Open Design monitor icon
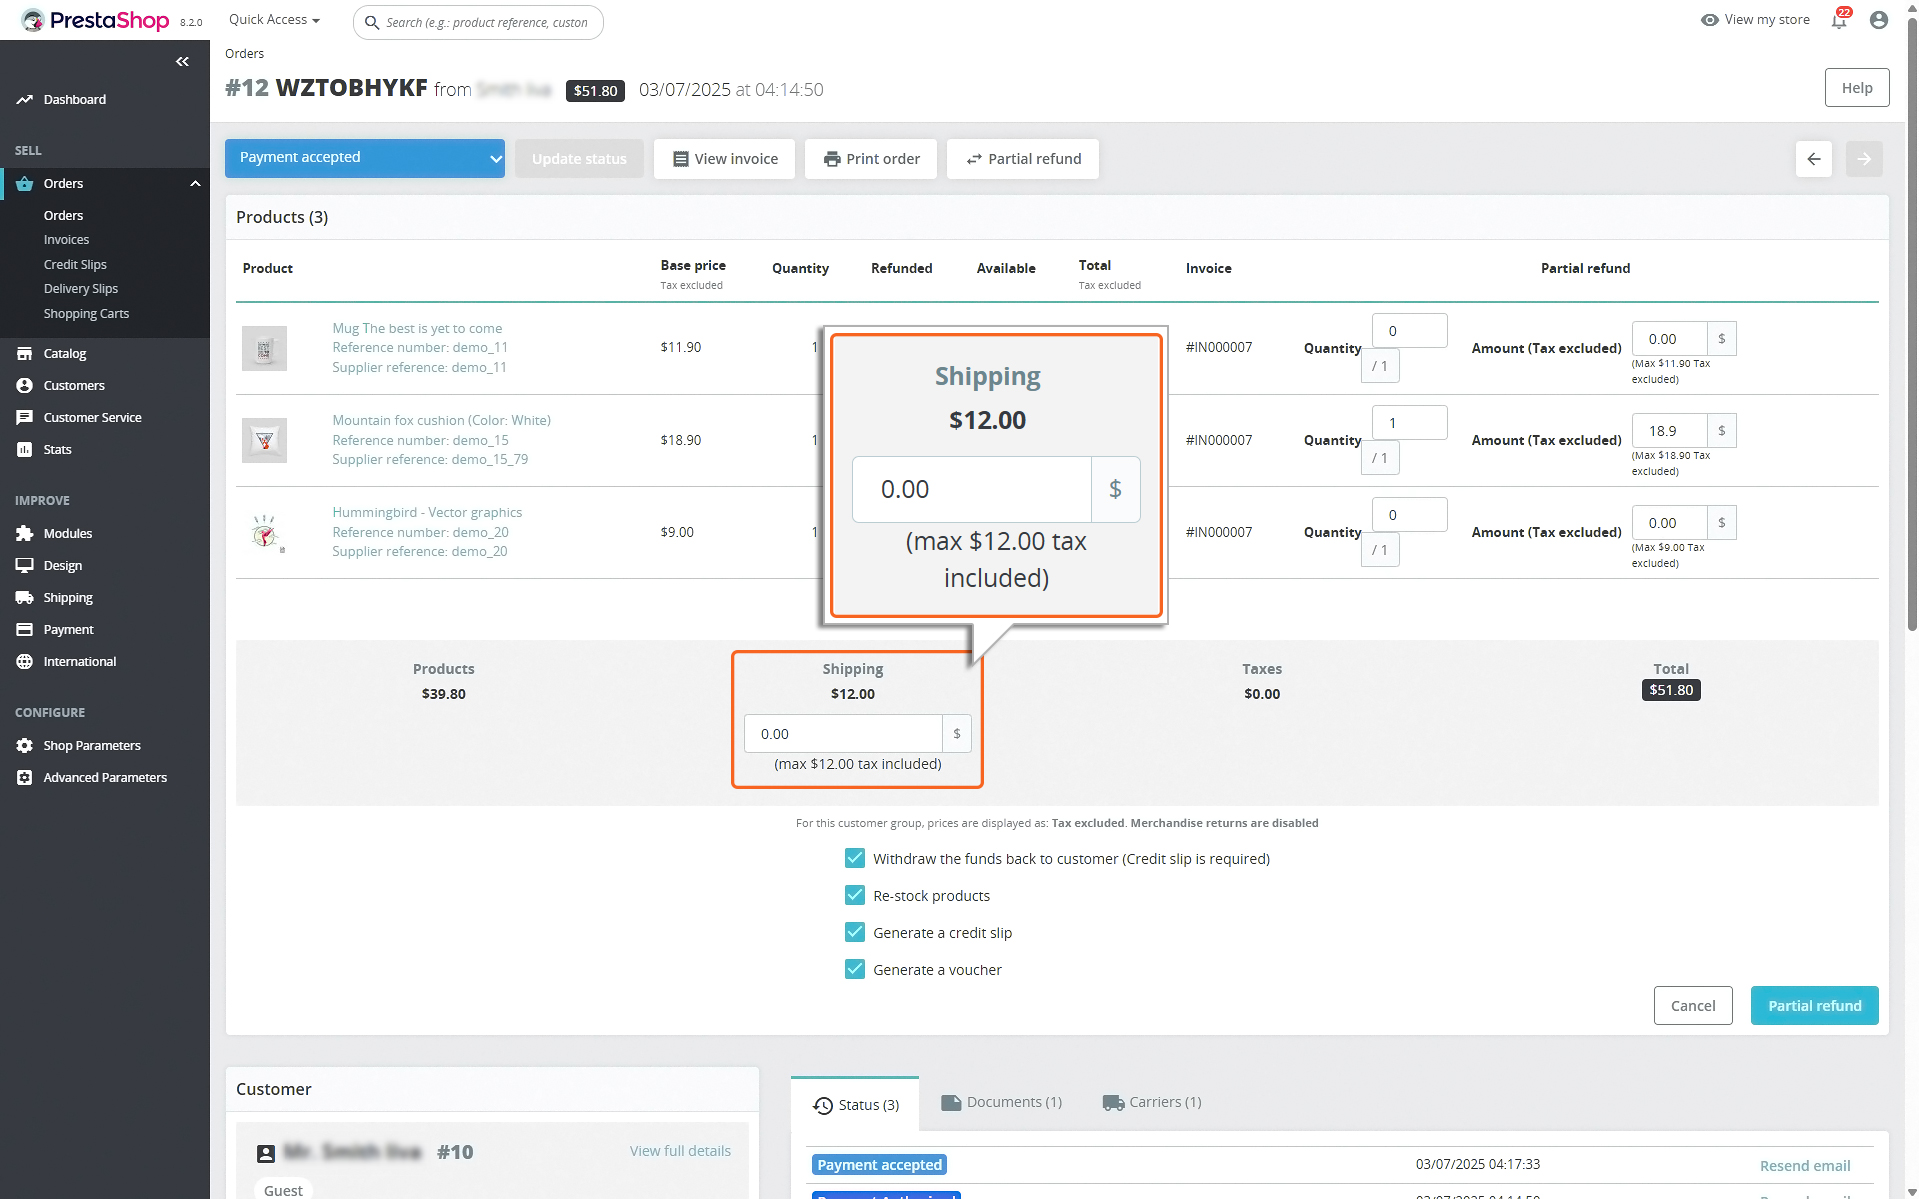The width and height of the screenshot is (1919, 1199). [x=25, y=566]
